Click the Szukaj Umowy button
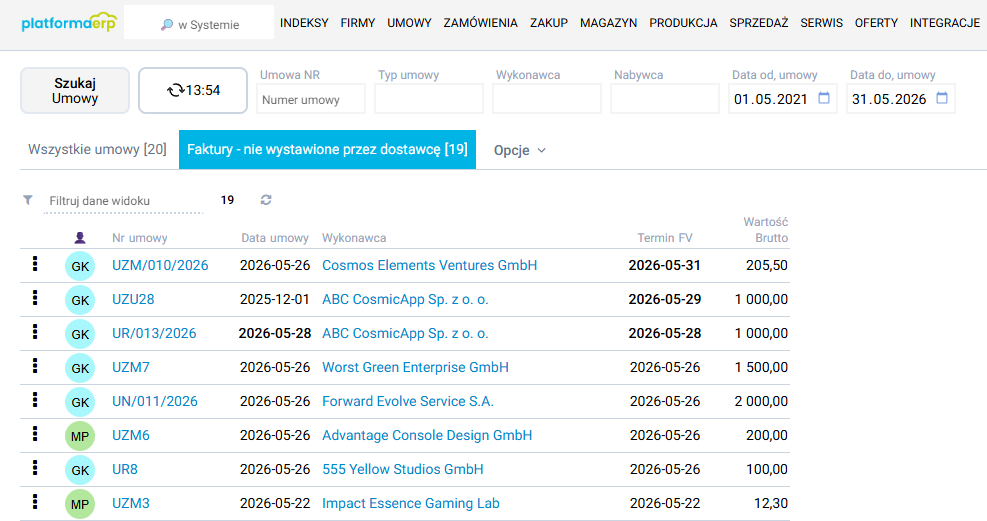Screen dimensions: 987x521 click(75, 91)
